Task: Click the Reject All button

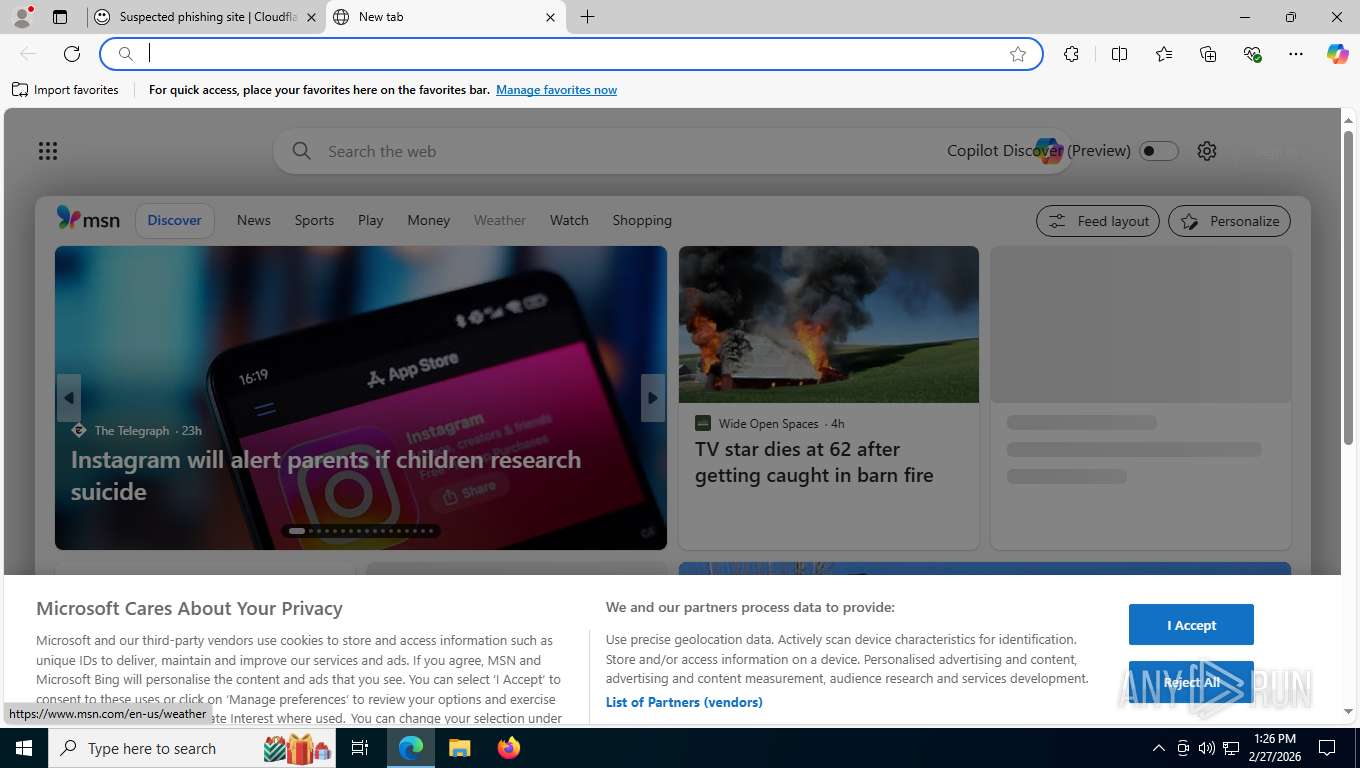Action: tap(1191, 682)
